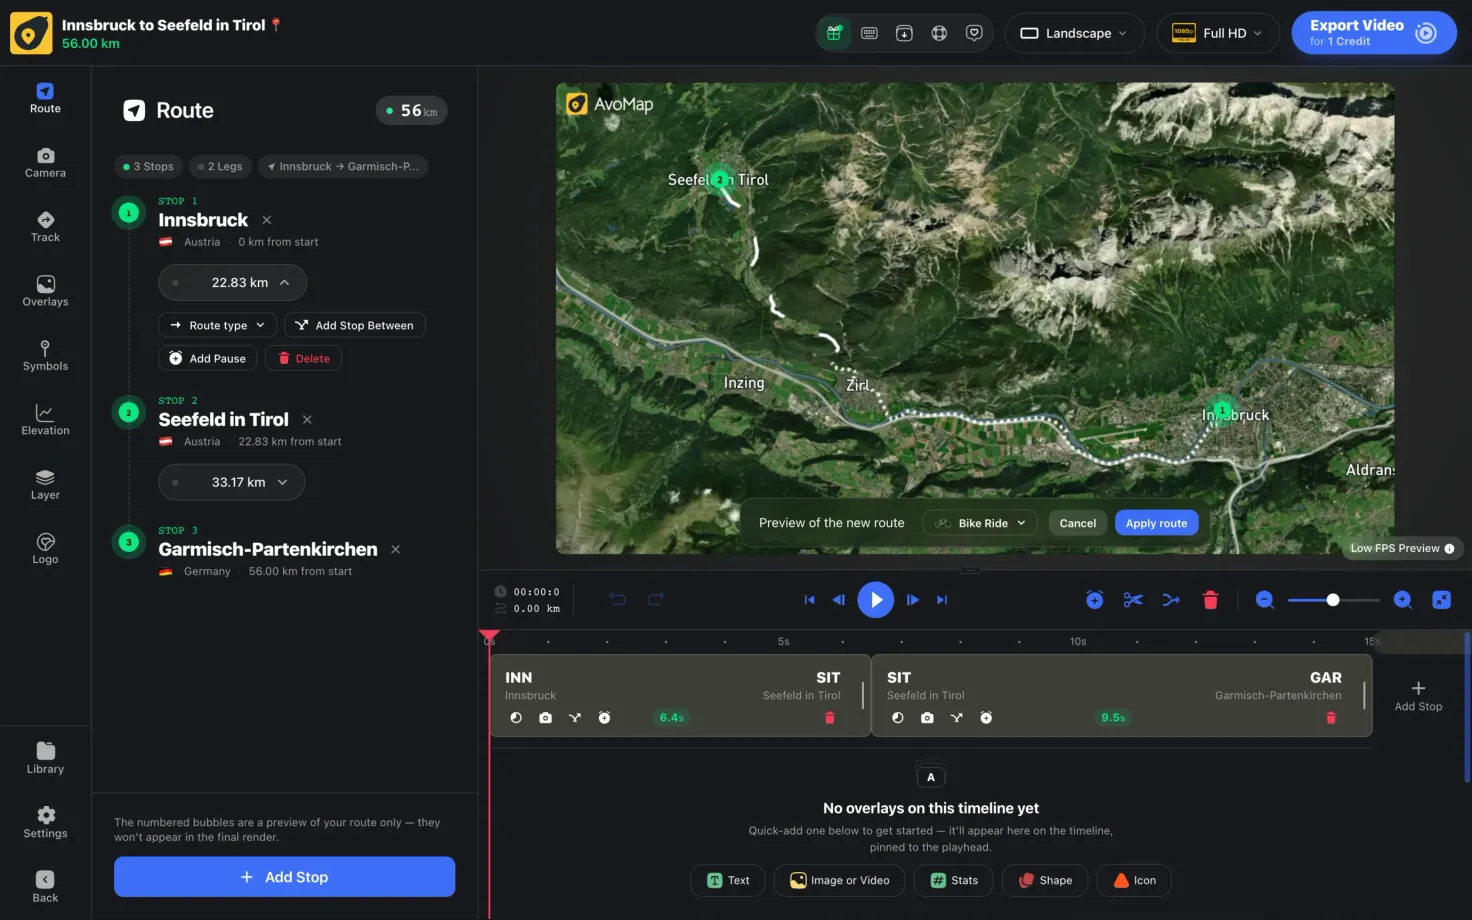The image size is (1472, 920).
Task: Click the Delete button under Innsbruck leg
Action: coord(303,358)
